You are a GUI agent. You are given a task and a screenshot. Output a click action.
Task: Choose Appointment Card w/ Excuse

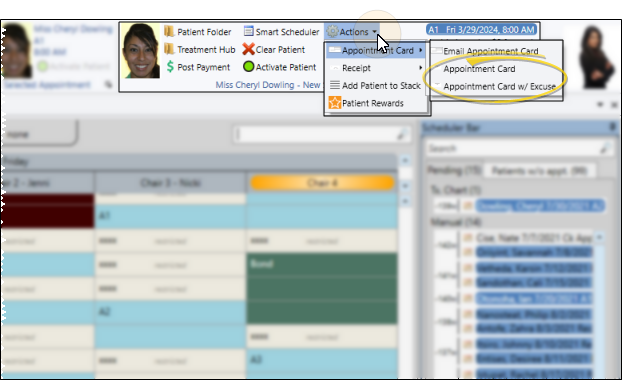pos(499,86)
